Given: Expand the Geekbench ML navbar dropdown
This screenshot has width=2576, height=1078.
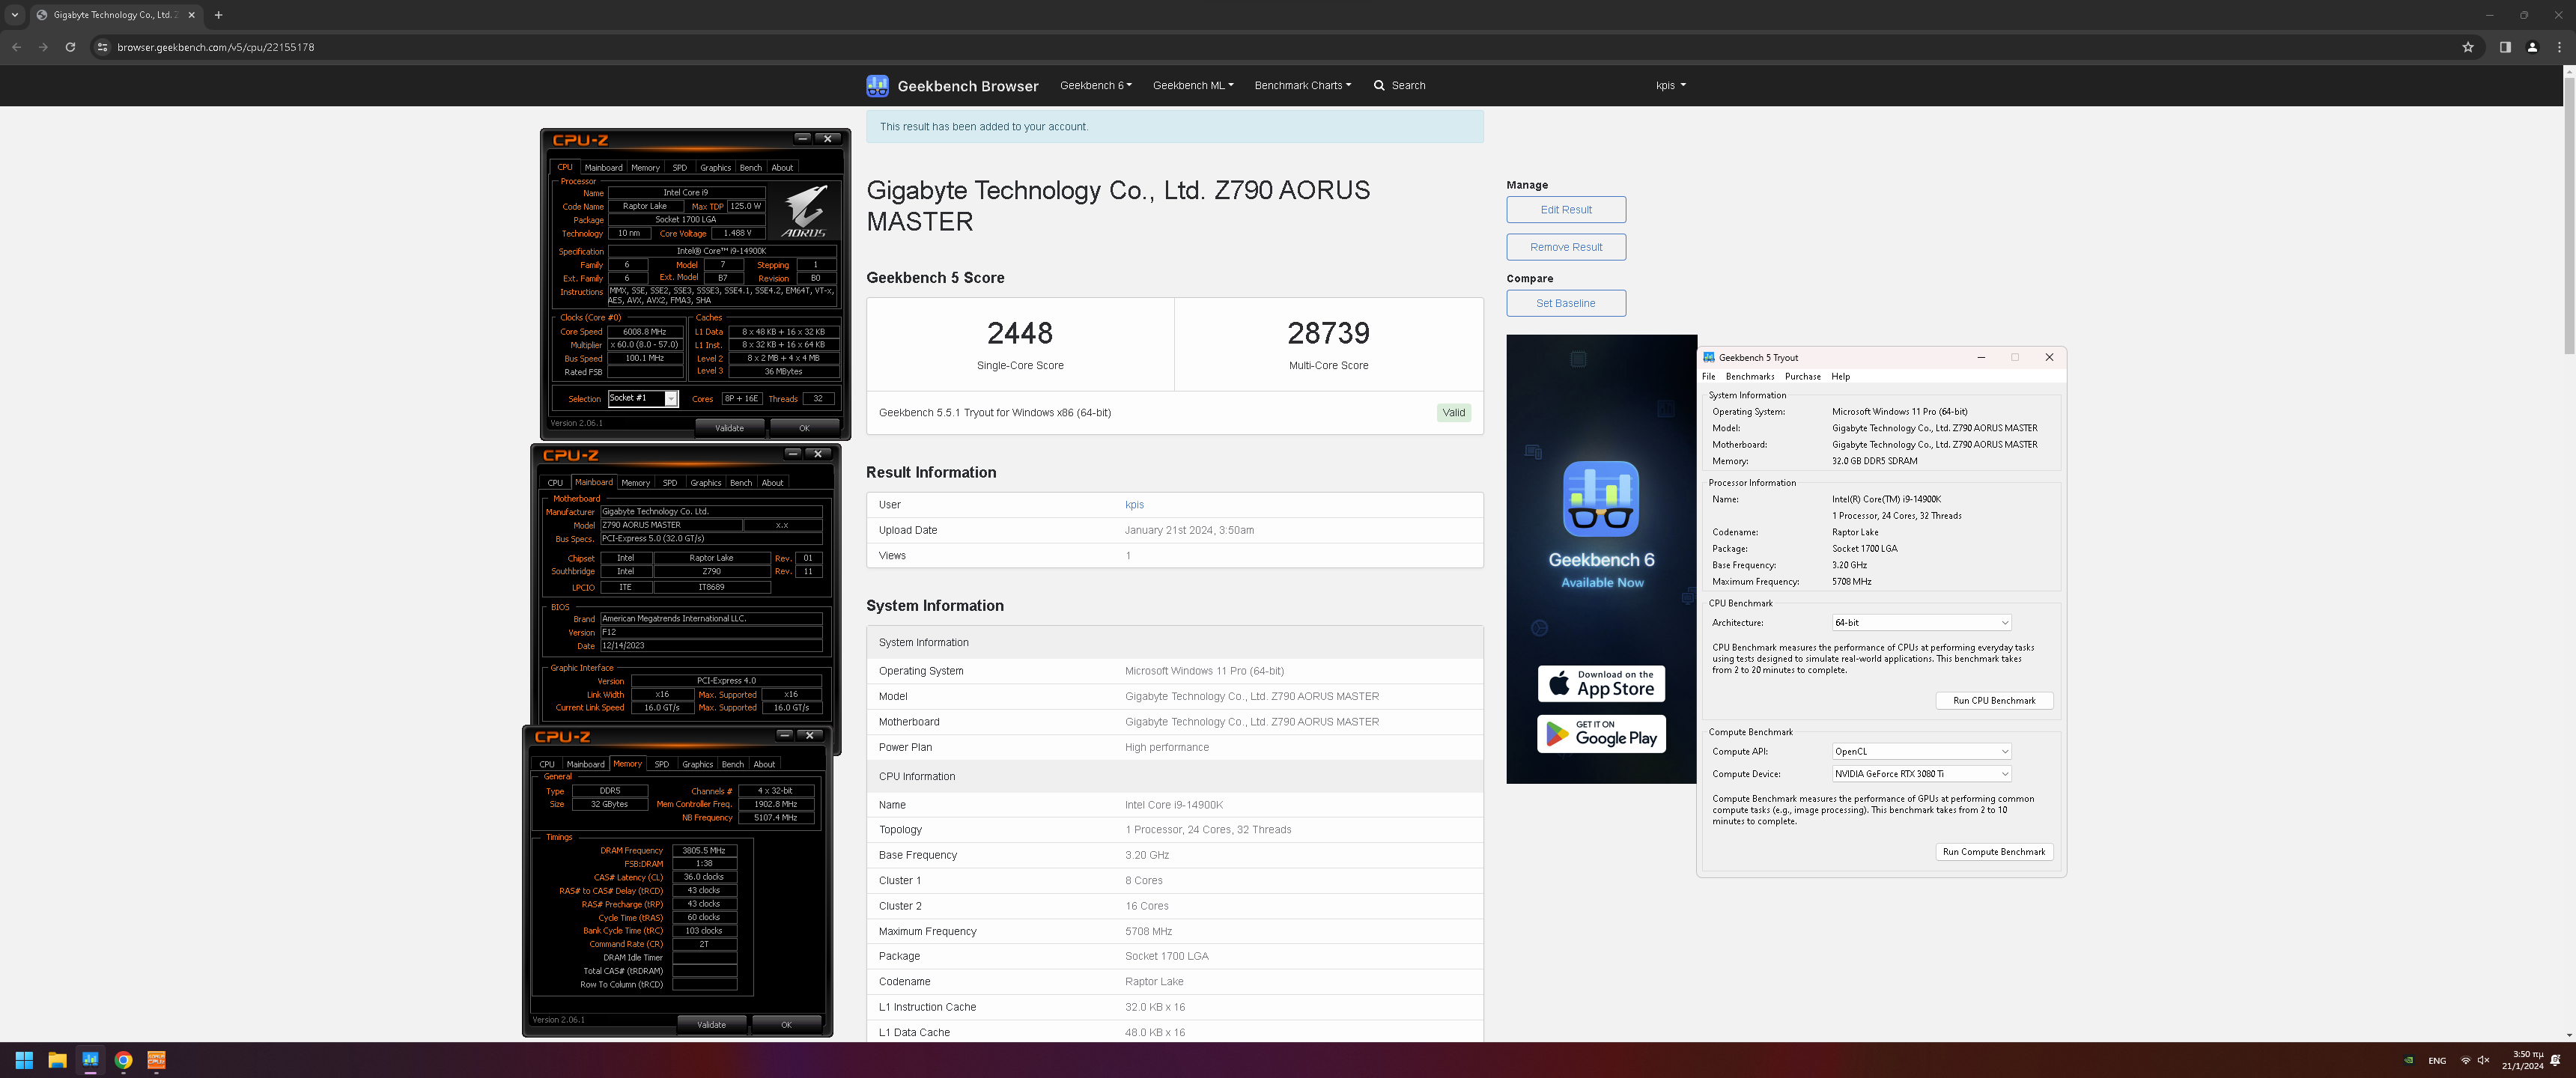Looking at the screenshot, I should pyautogui.click(x=1193, y=86).
